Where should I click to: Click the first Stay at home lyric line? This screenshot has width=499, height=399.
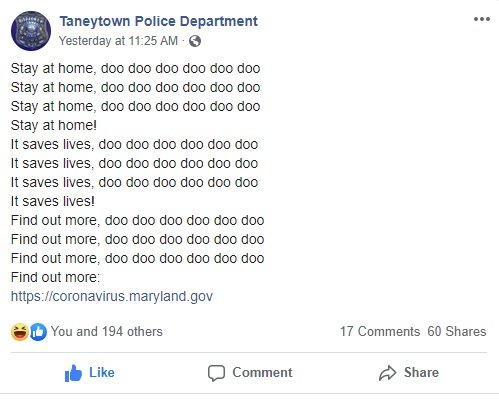[x=135, y=68]
